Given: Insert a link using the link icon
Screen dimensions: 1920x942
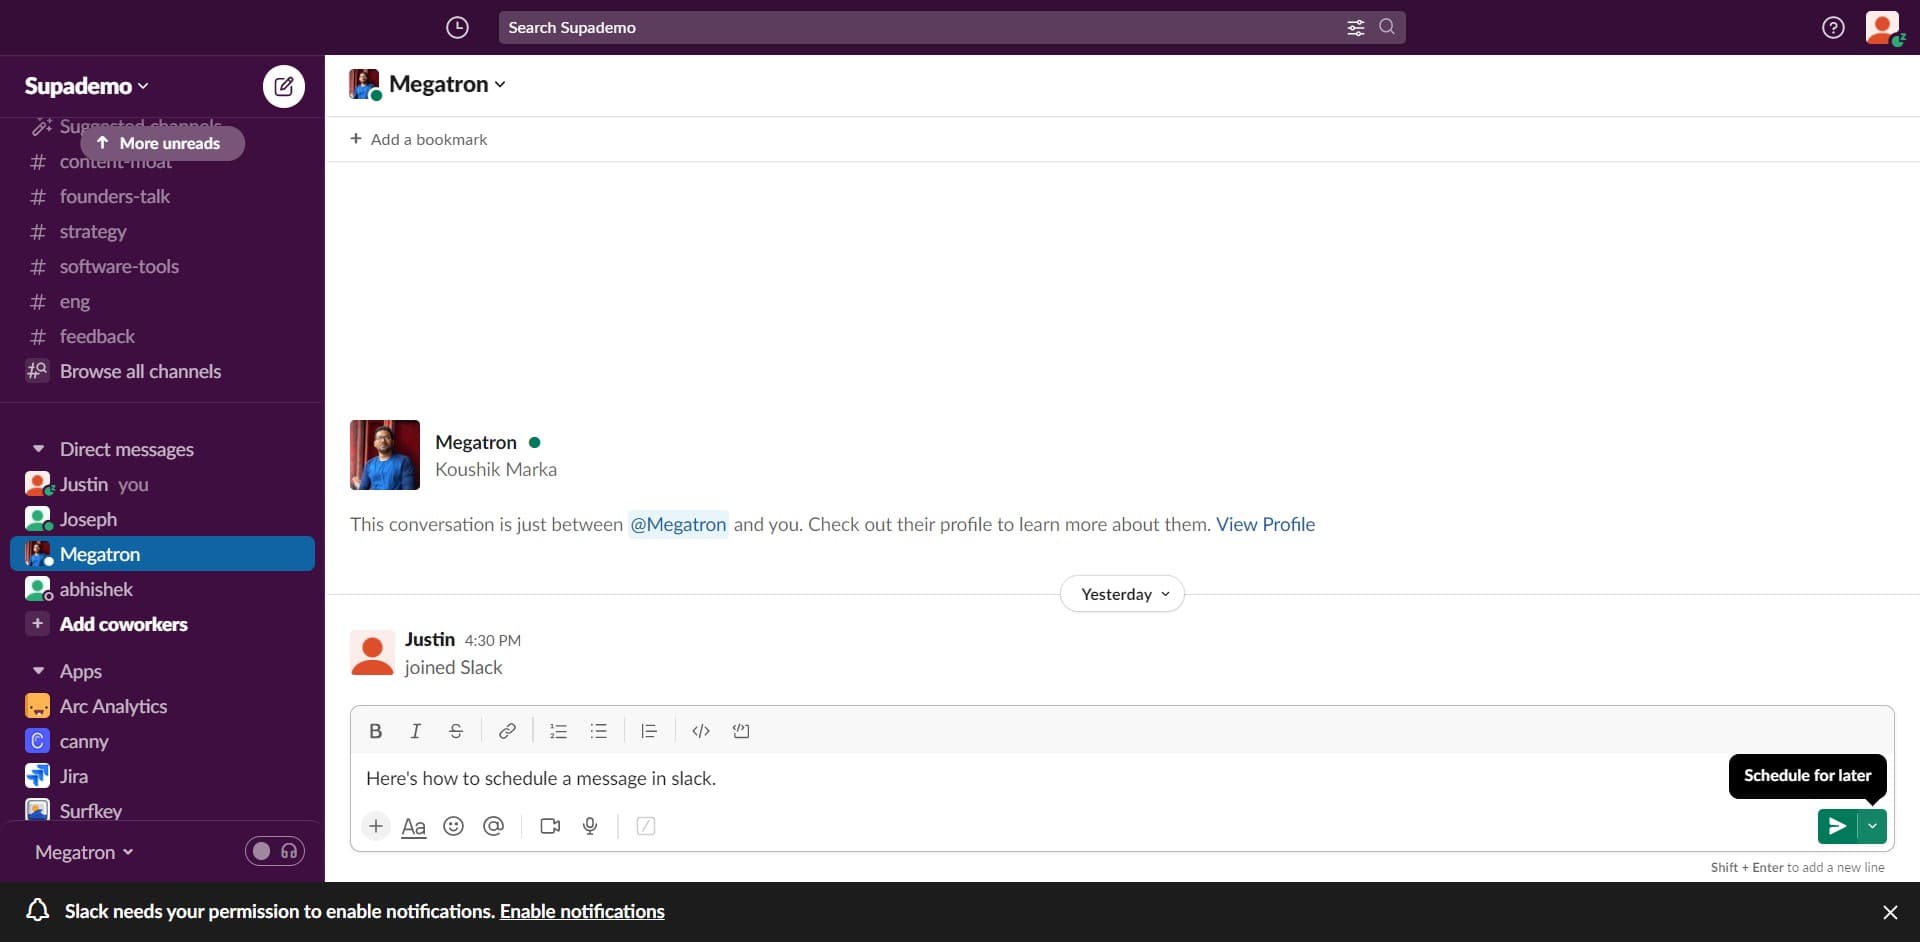Looking at the screenshot, I should click(507, 731).
